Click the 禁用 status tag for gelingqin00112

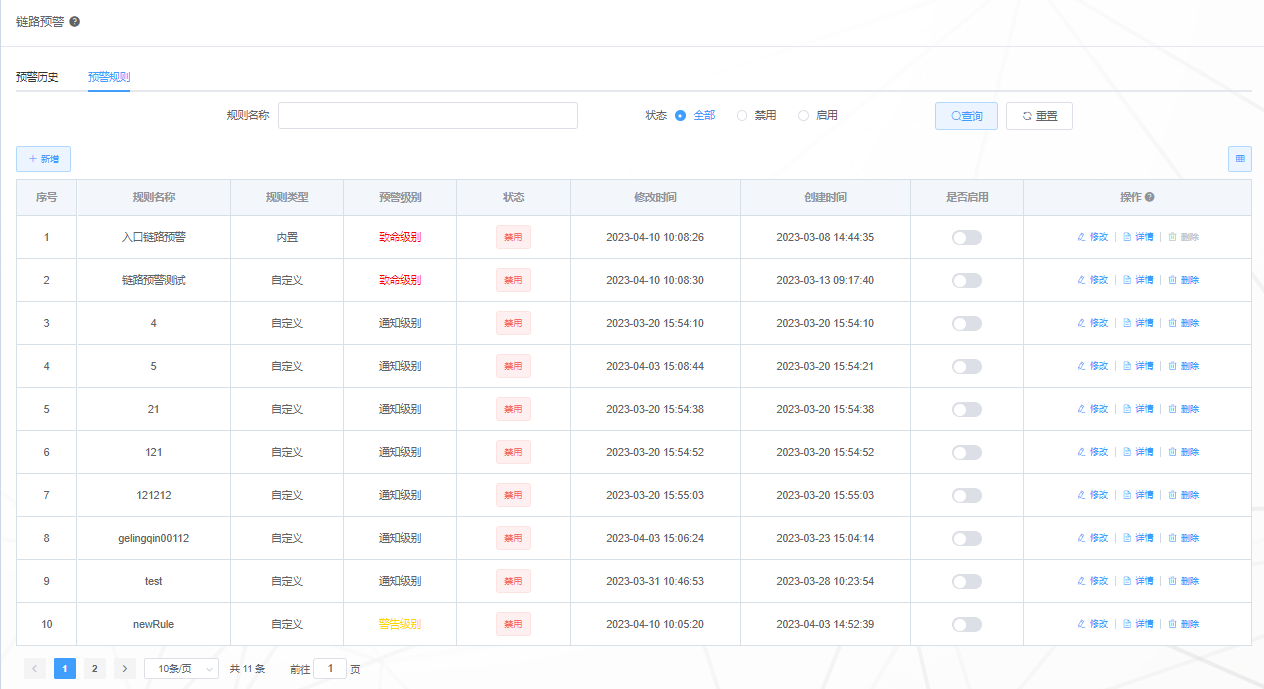click(513, 538)
